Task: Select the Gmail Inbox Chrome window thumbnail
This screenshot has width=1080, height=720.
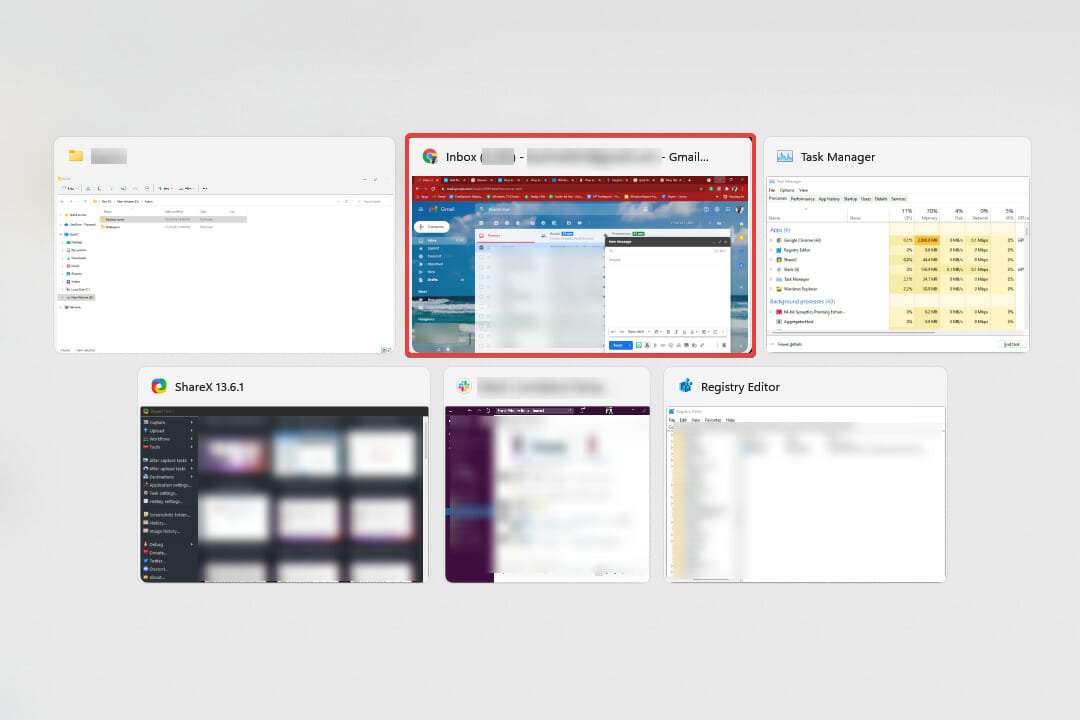Action: (x=581, y=245)
